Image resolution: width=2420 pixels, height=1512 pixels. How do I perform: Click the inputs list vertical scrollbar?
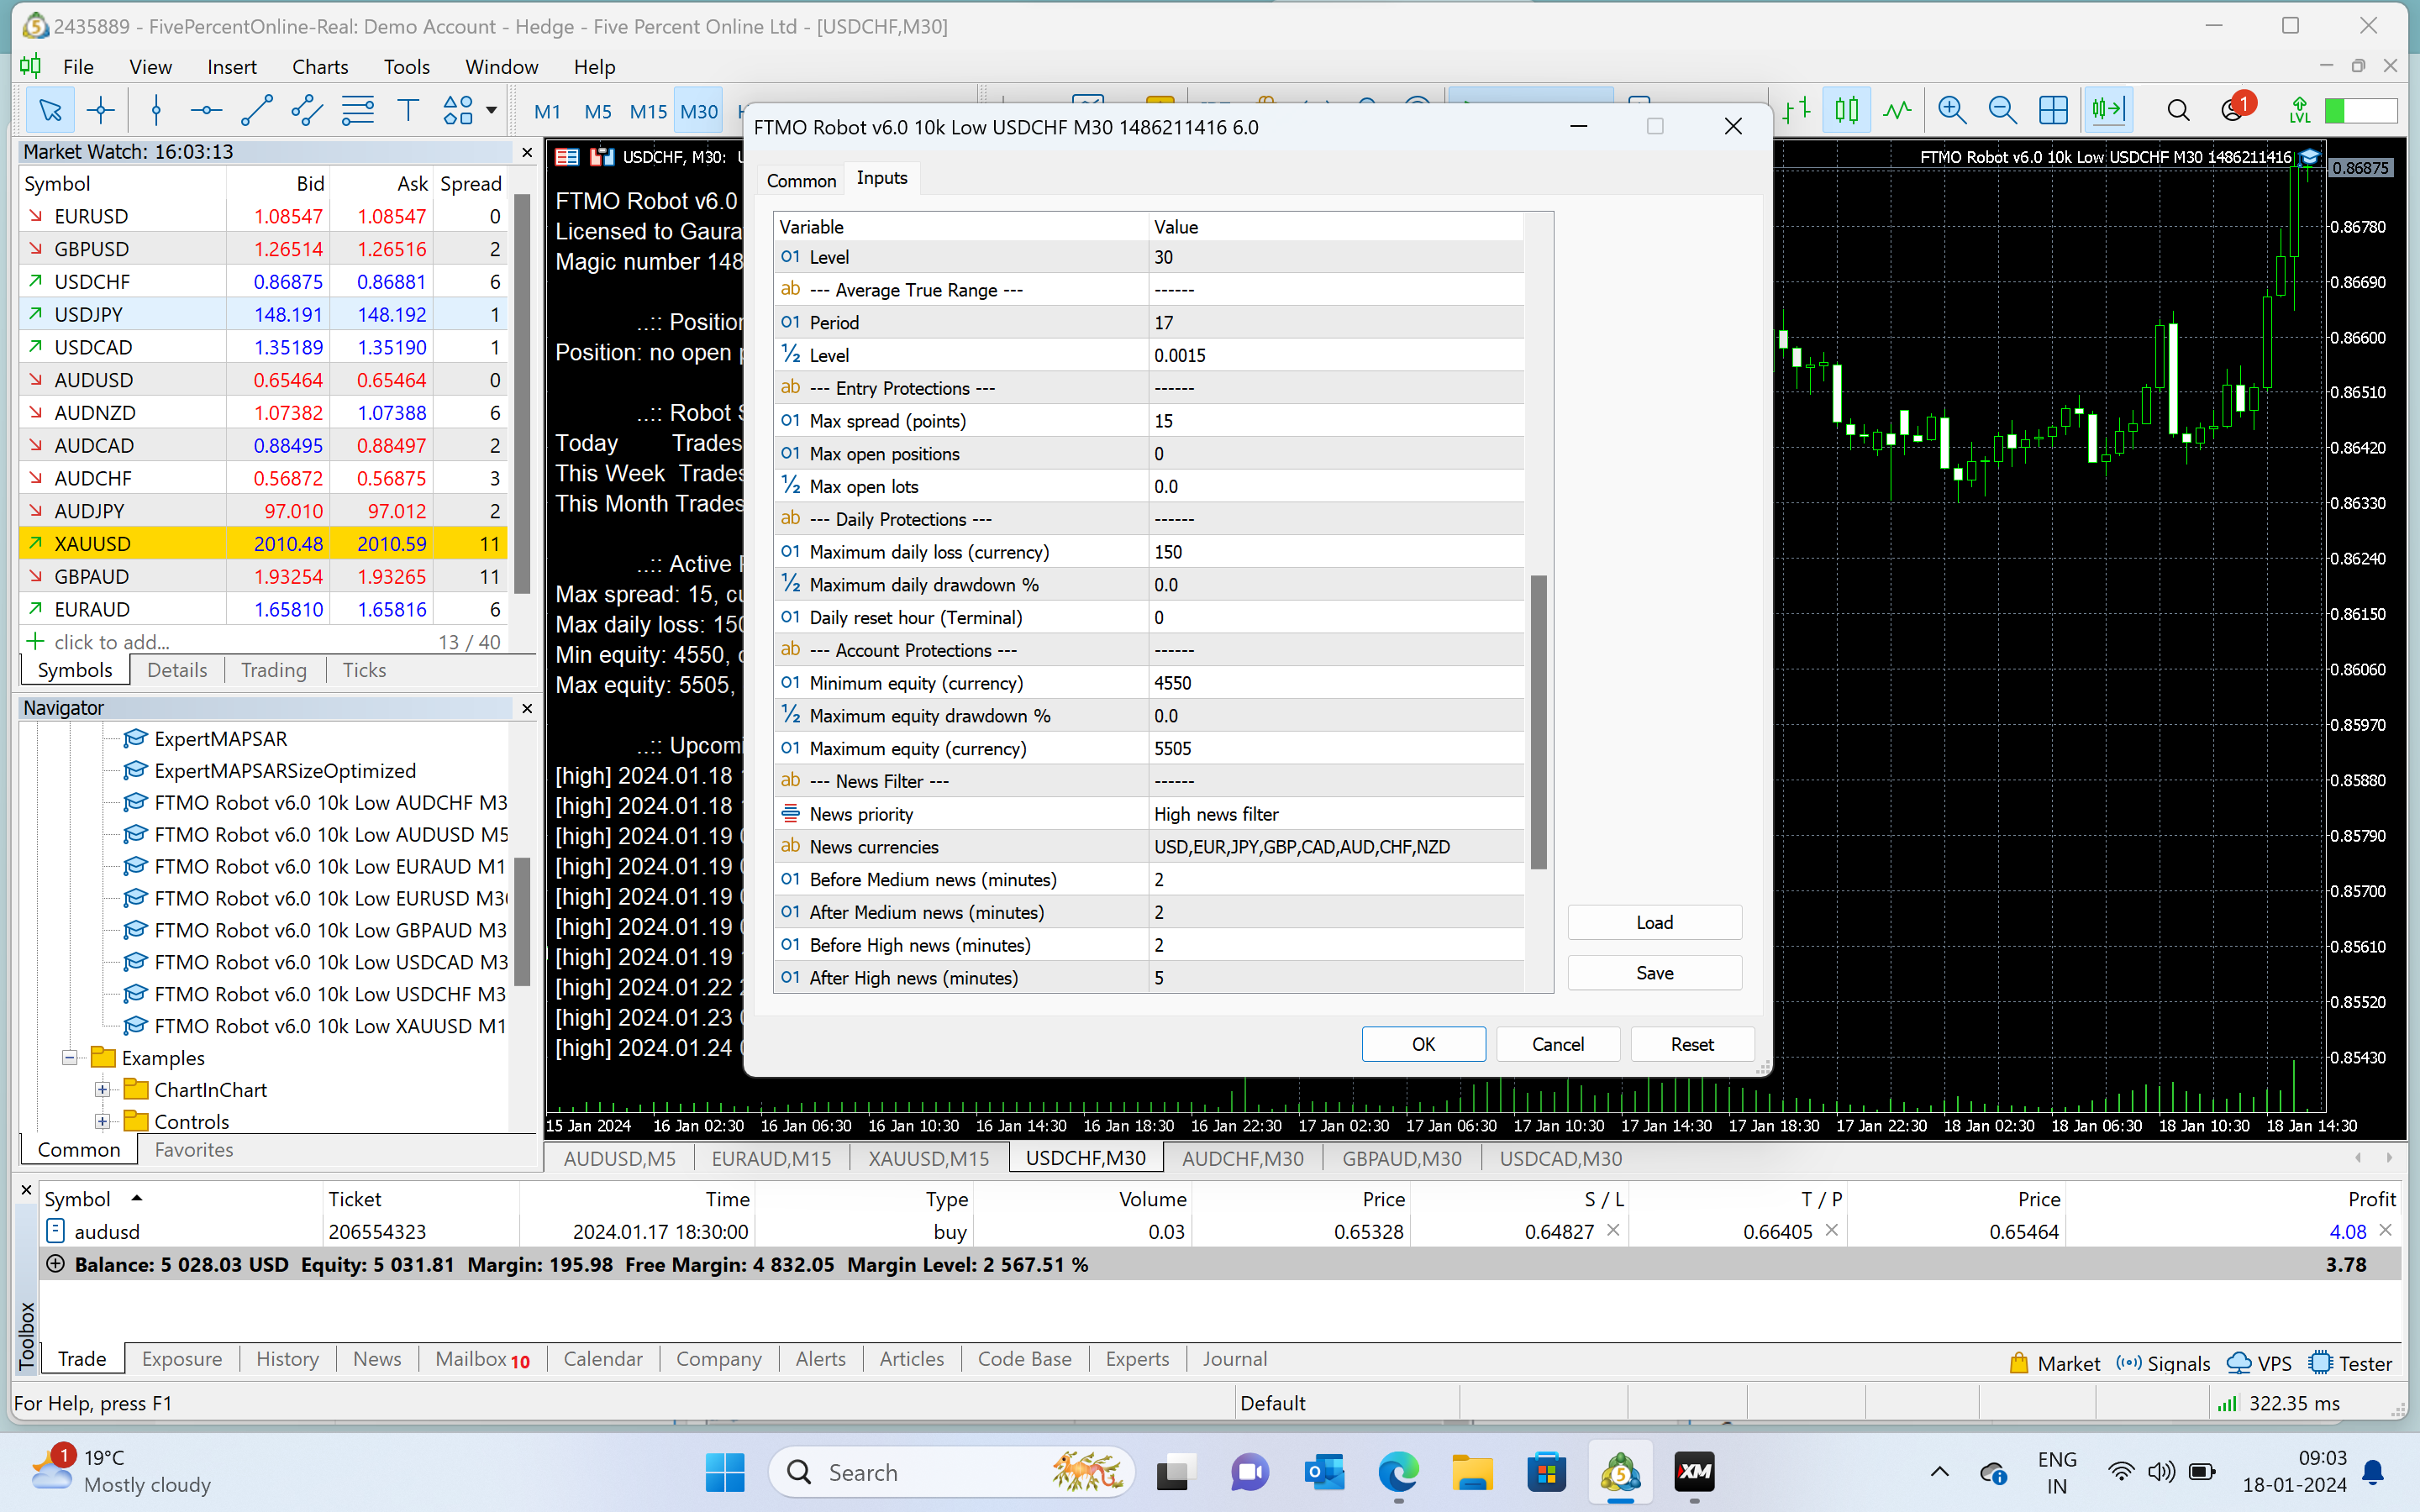1538,722
